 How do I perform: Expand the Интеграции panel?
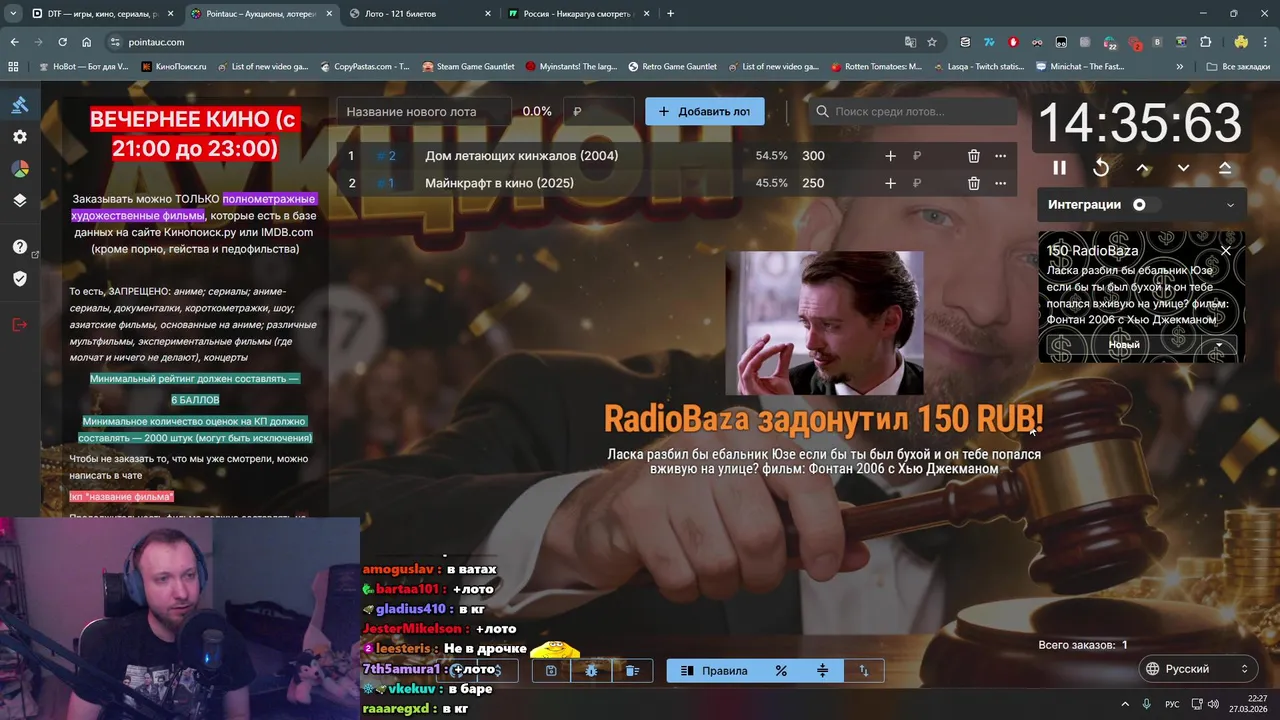click(x=1230, y=205)
